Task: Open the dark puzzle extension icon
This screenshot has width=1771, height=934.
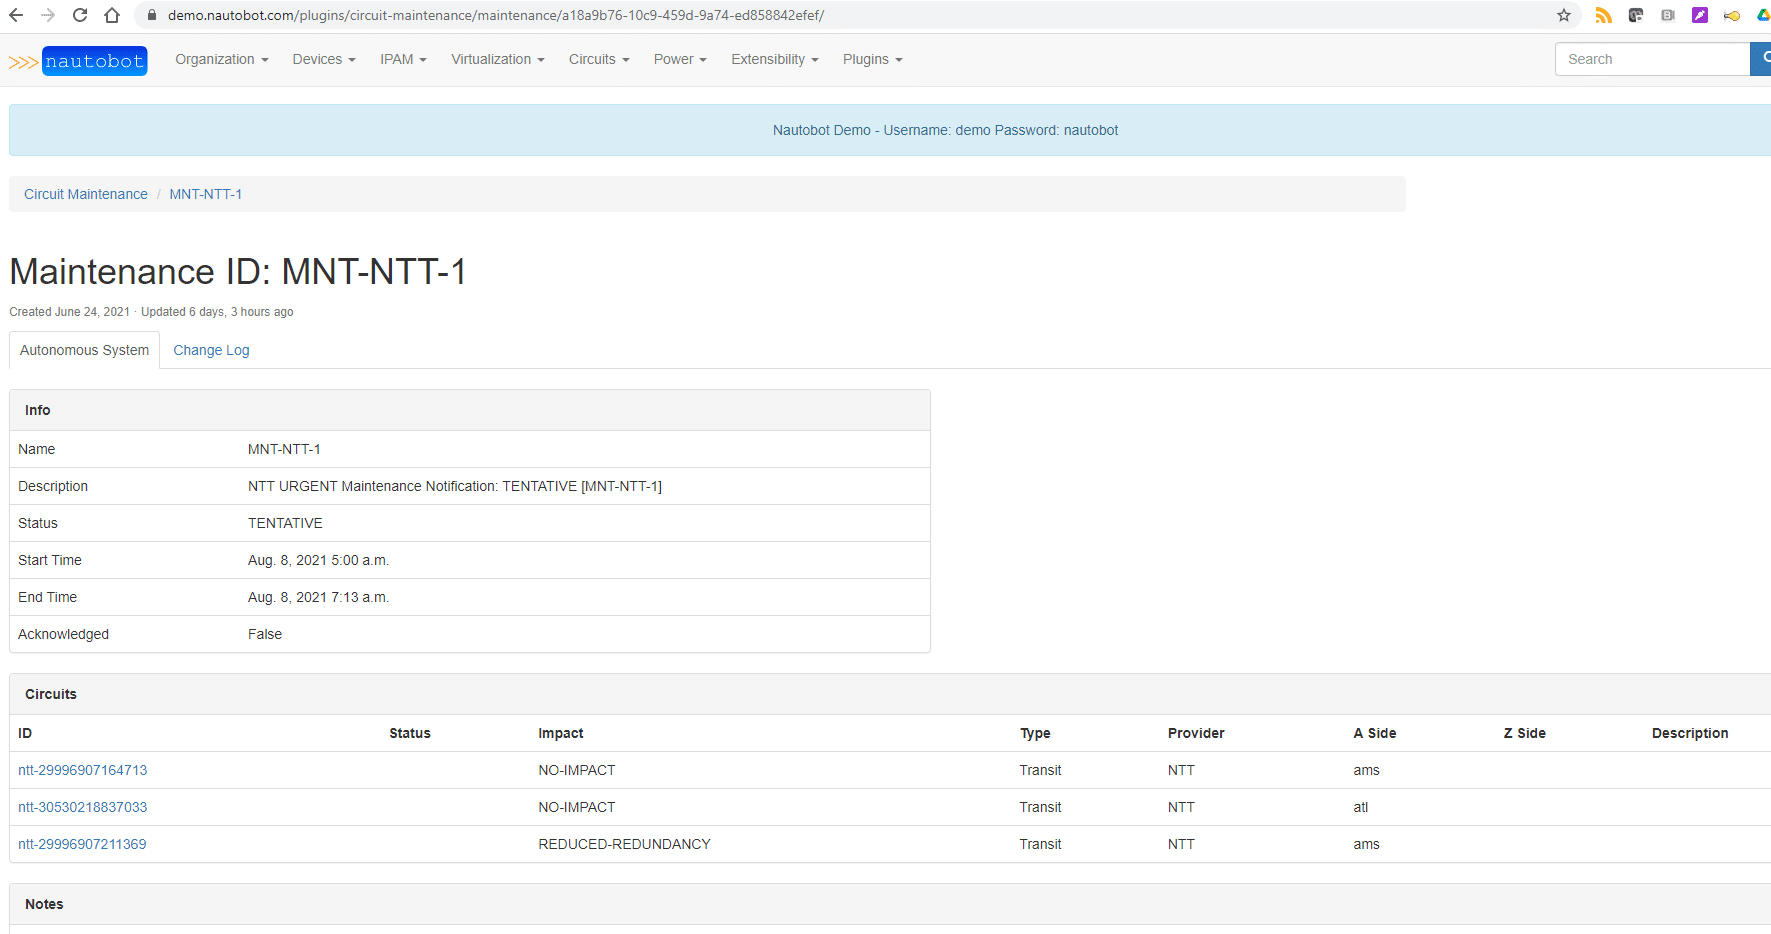Action: coord(1636,15)
